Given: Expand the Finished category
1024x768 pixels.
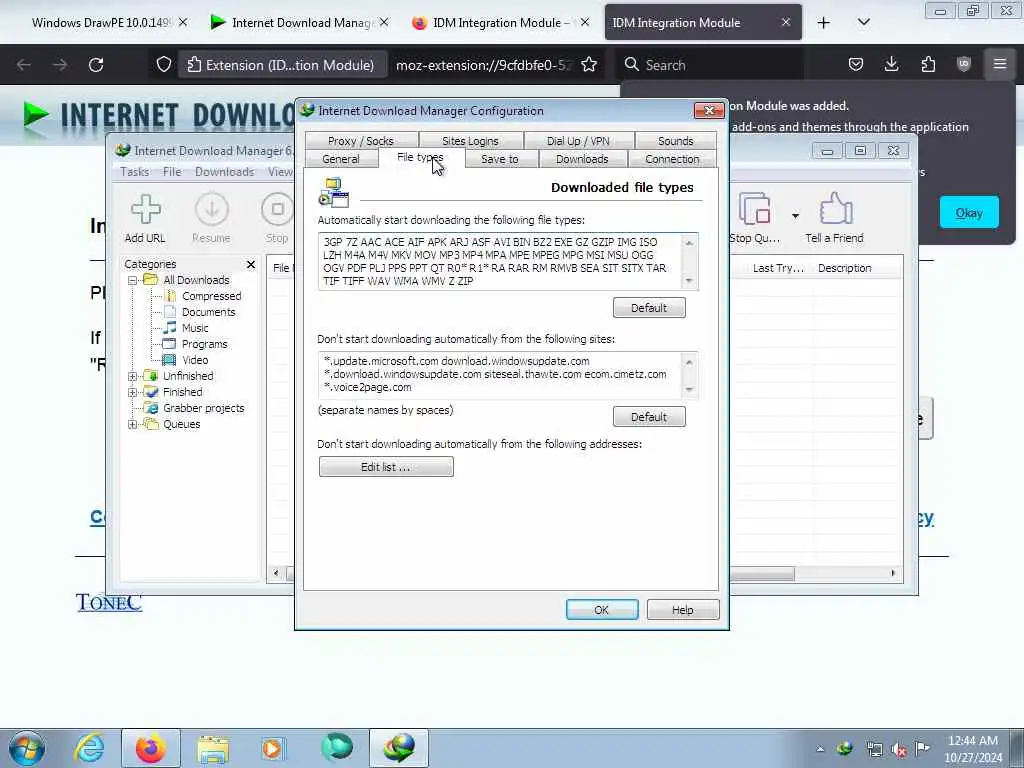Looking at the screenshot, I should (x=133, y=392).
